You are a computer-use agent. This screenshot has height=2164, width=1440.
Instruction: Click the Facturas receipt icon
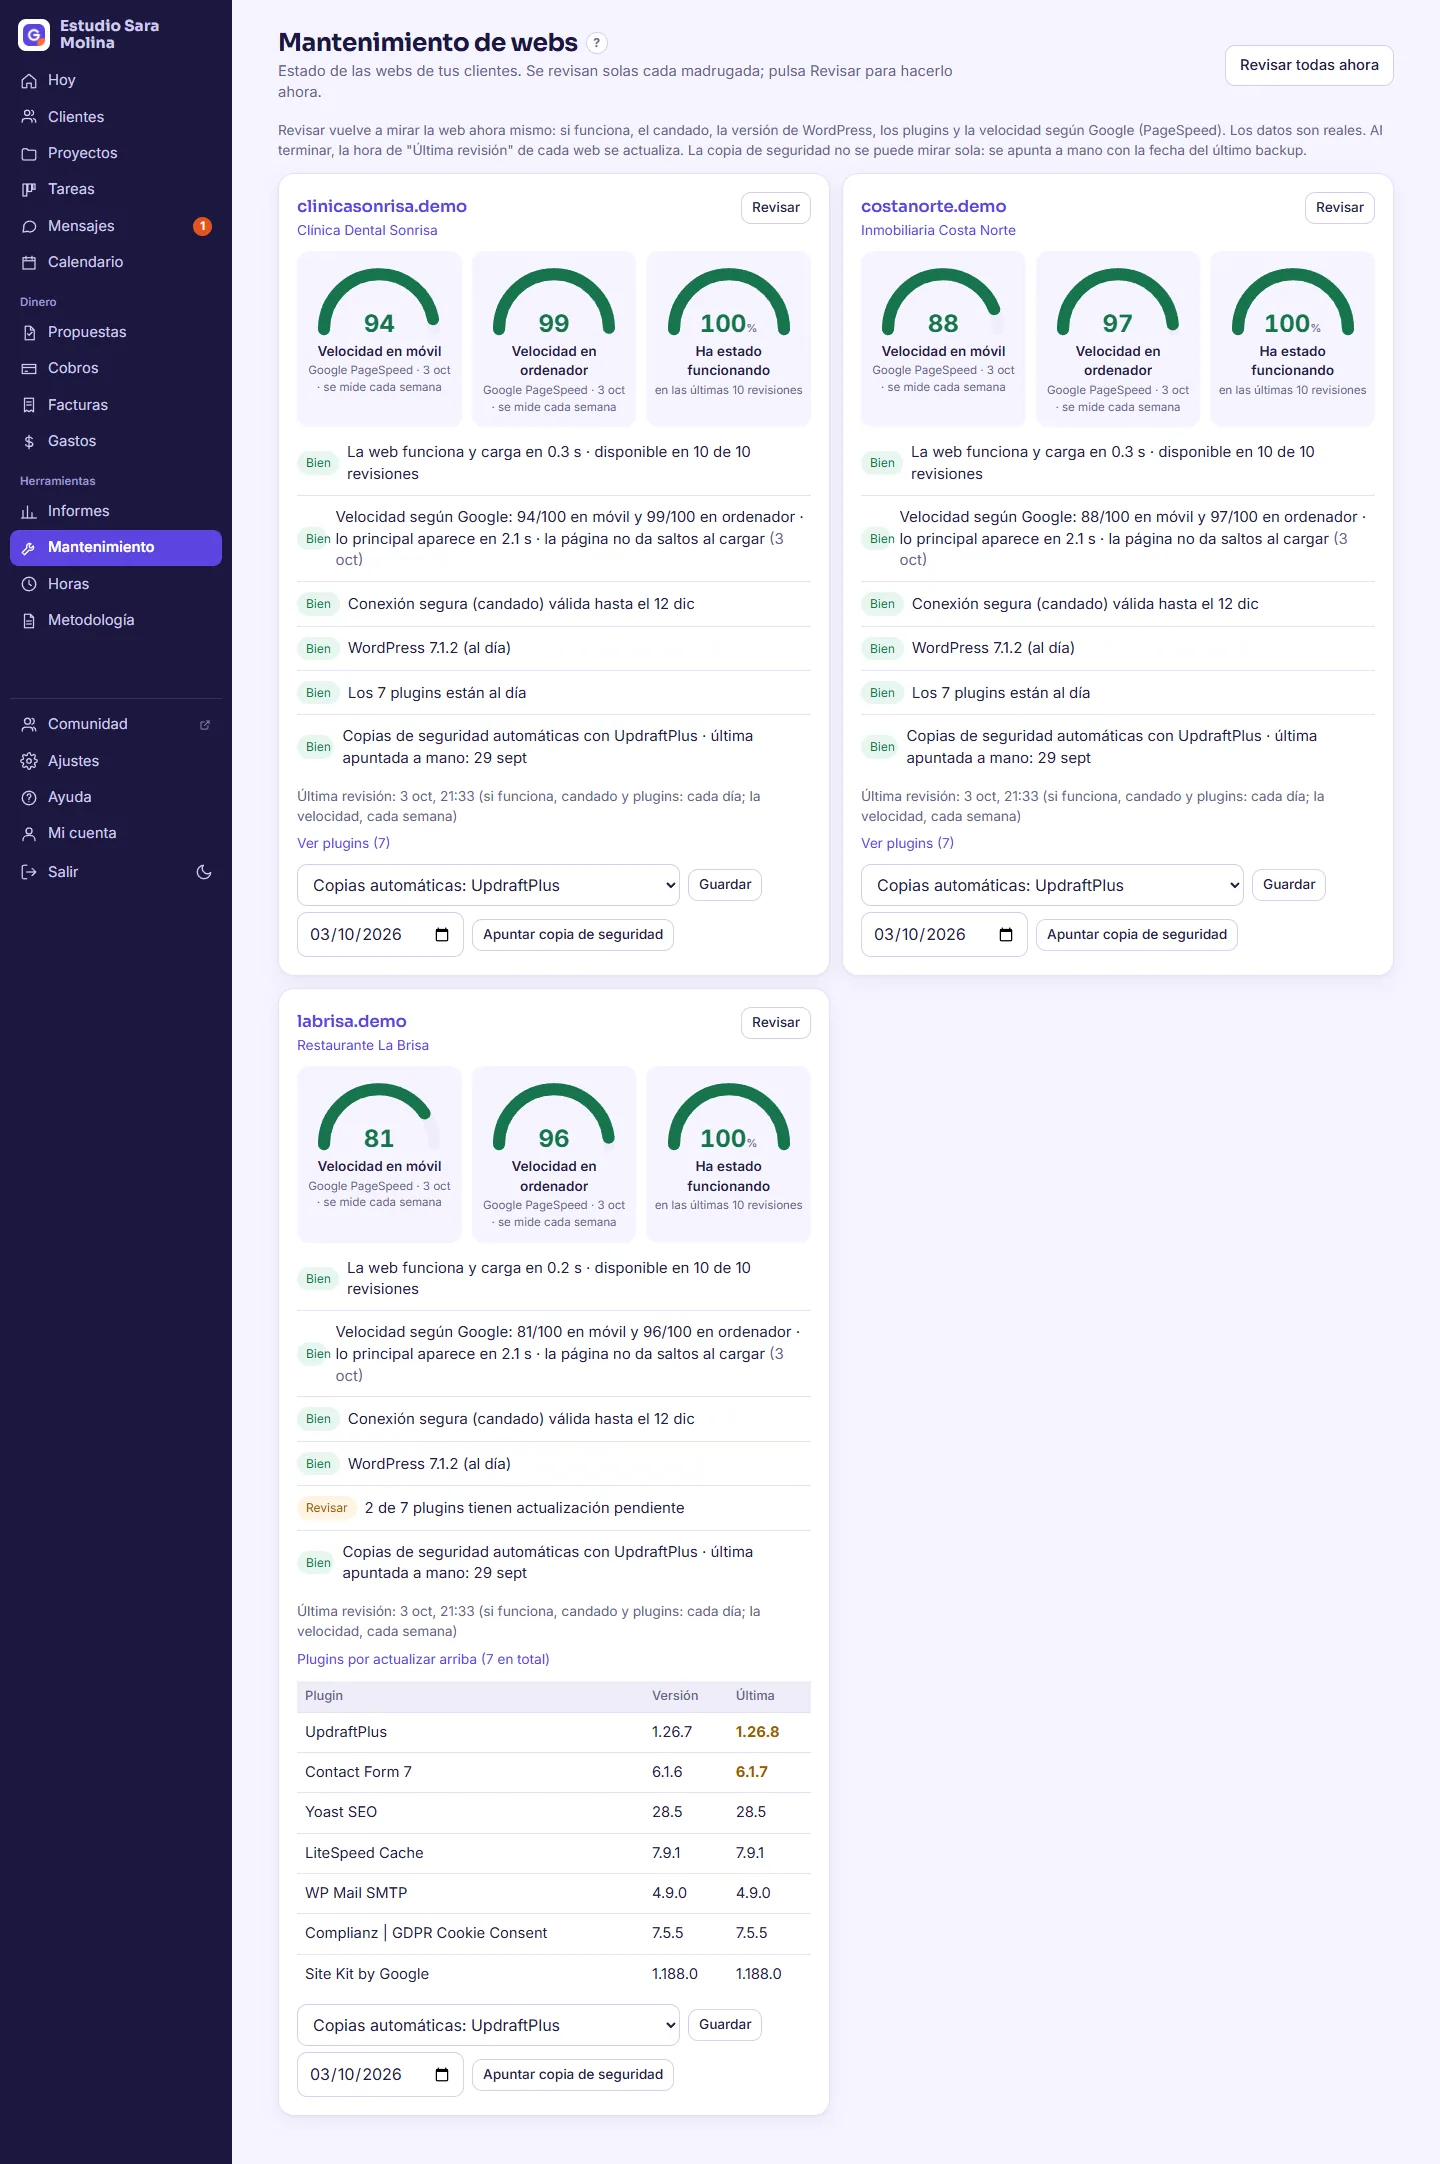tap(29, 405)
